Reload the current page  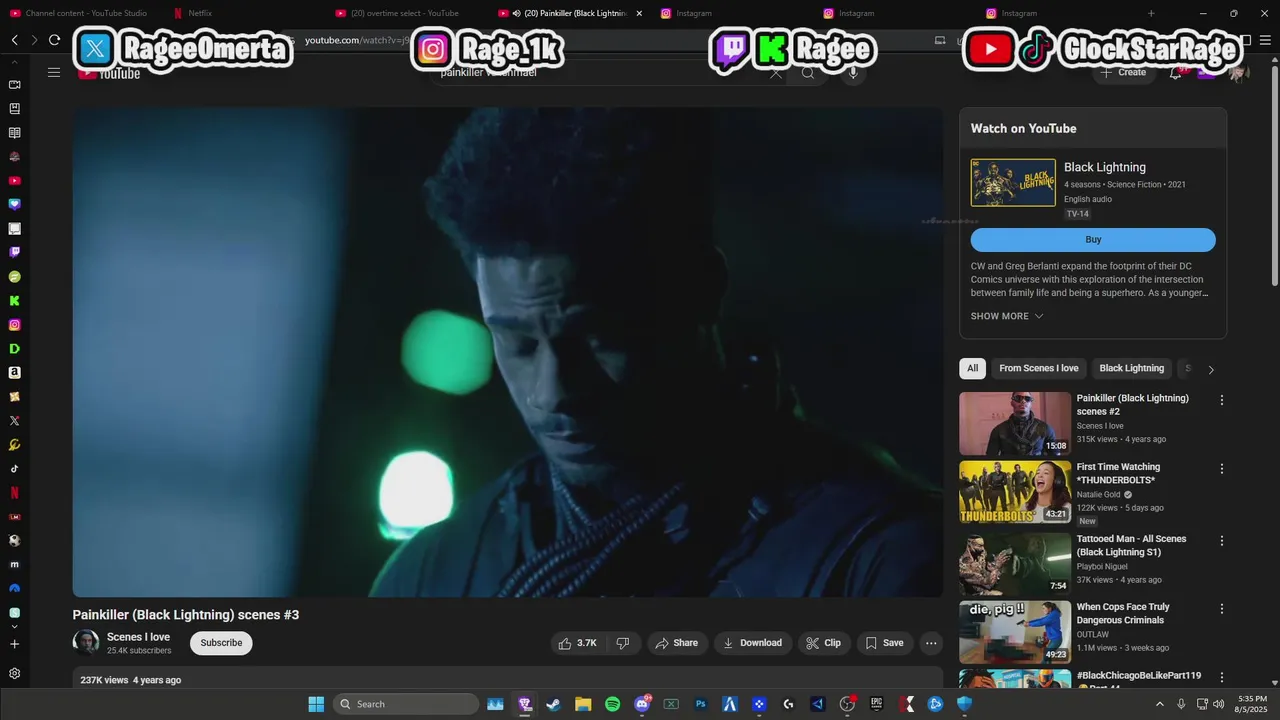[54, 40]
